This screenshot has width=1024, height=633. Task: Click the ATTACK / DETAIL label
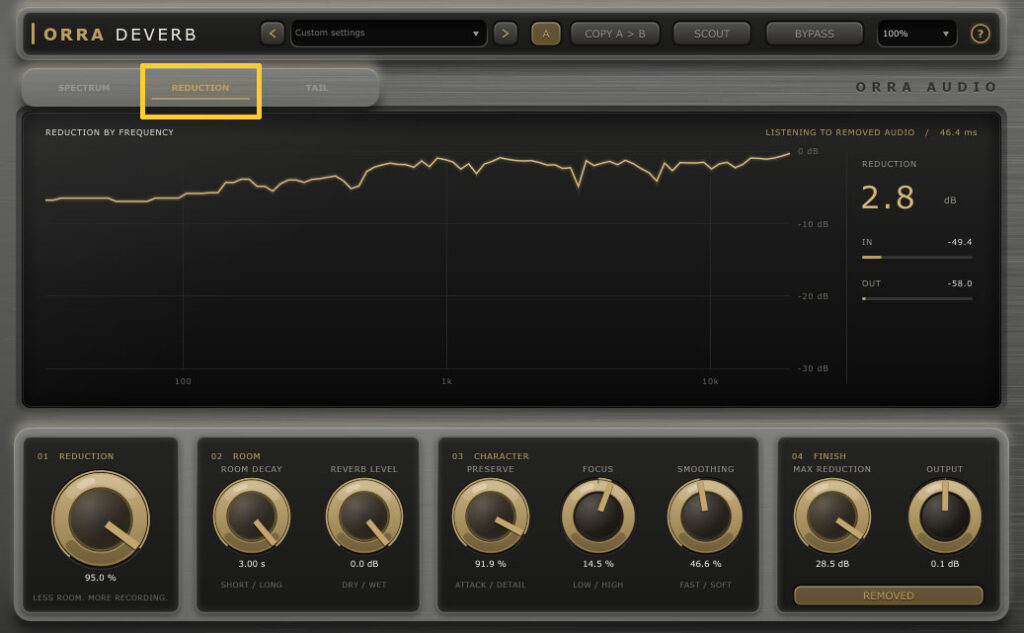(x=490, y=585)
